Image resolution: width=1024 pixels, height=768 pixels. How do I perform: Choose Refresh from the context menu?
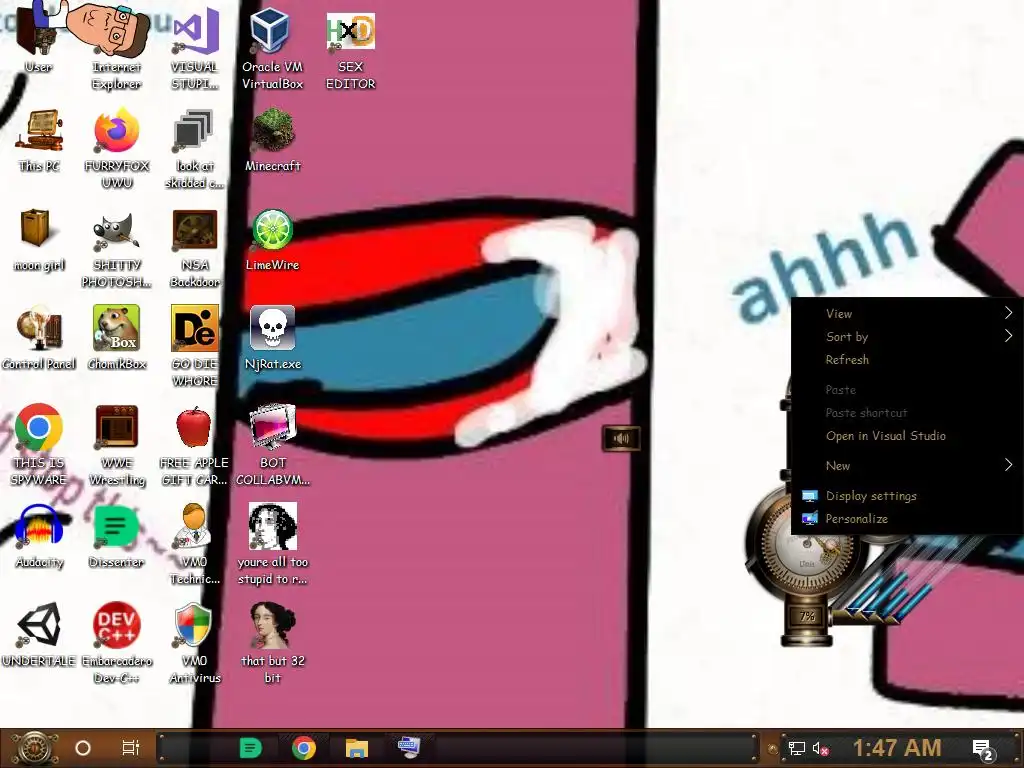907,360
